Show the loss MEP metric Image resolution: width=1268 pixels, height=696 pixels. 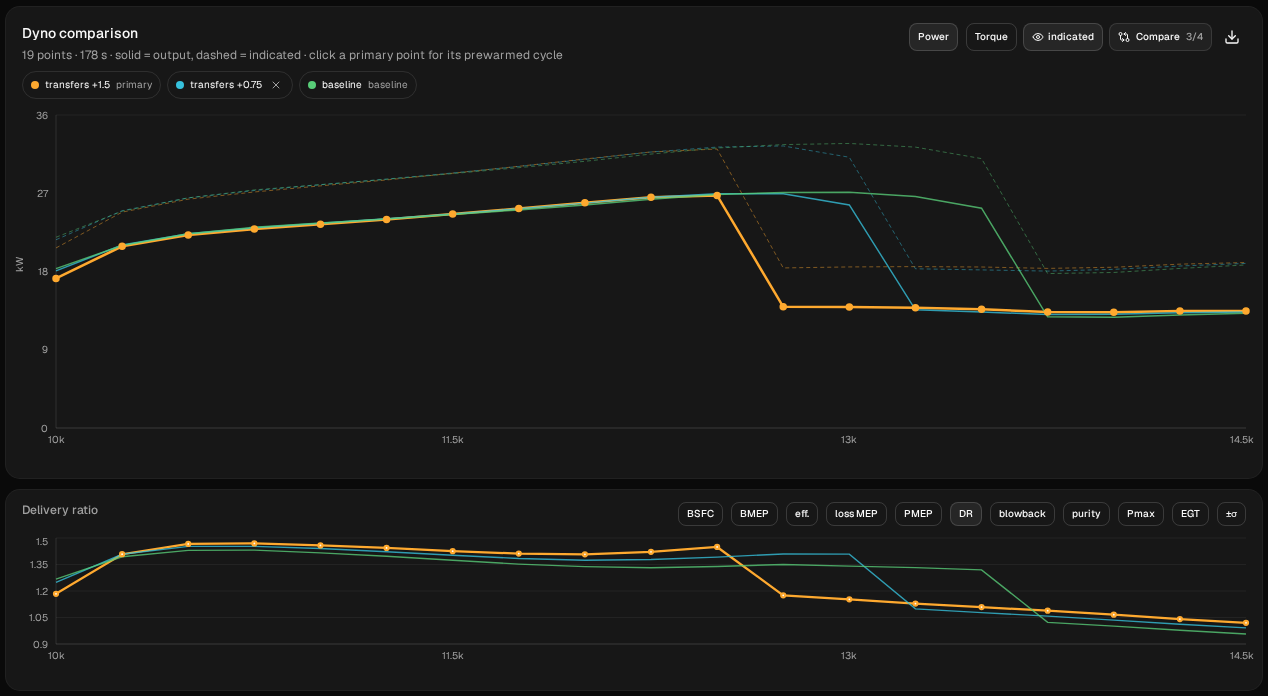click(856, 514)
